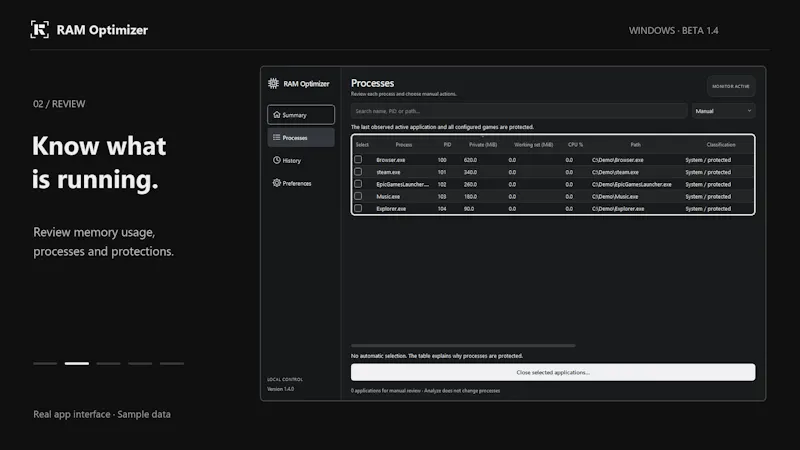Click PID value 102
Screen dimensions: 800x450
442,184
